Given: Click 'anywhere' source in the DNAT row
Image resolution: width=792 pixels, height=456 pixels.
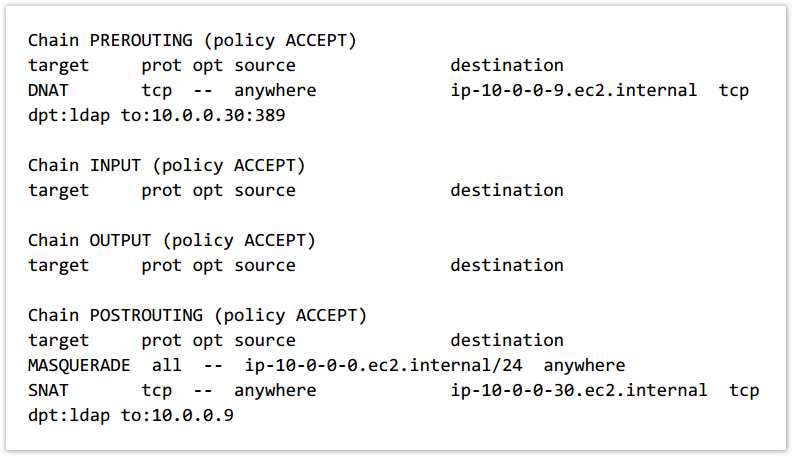Looking at the screenshot, I should coord(275,90).
